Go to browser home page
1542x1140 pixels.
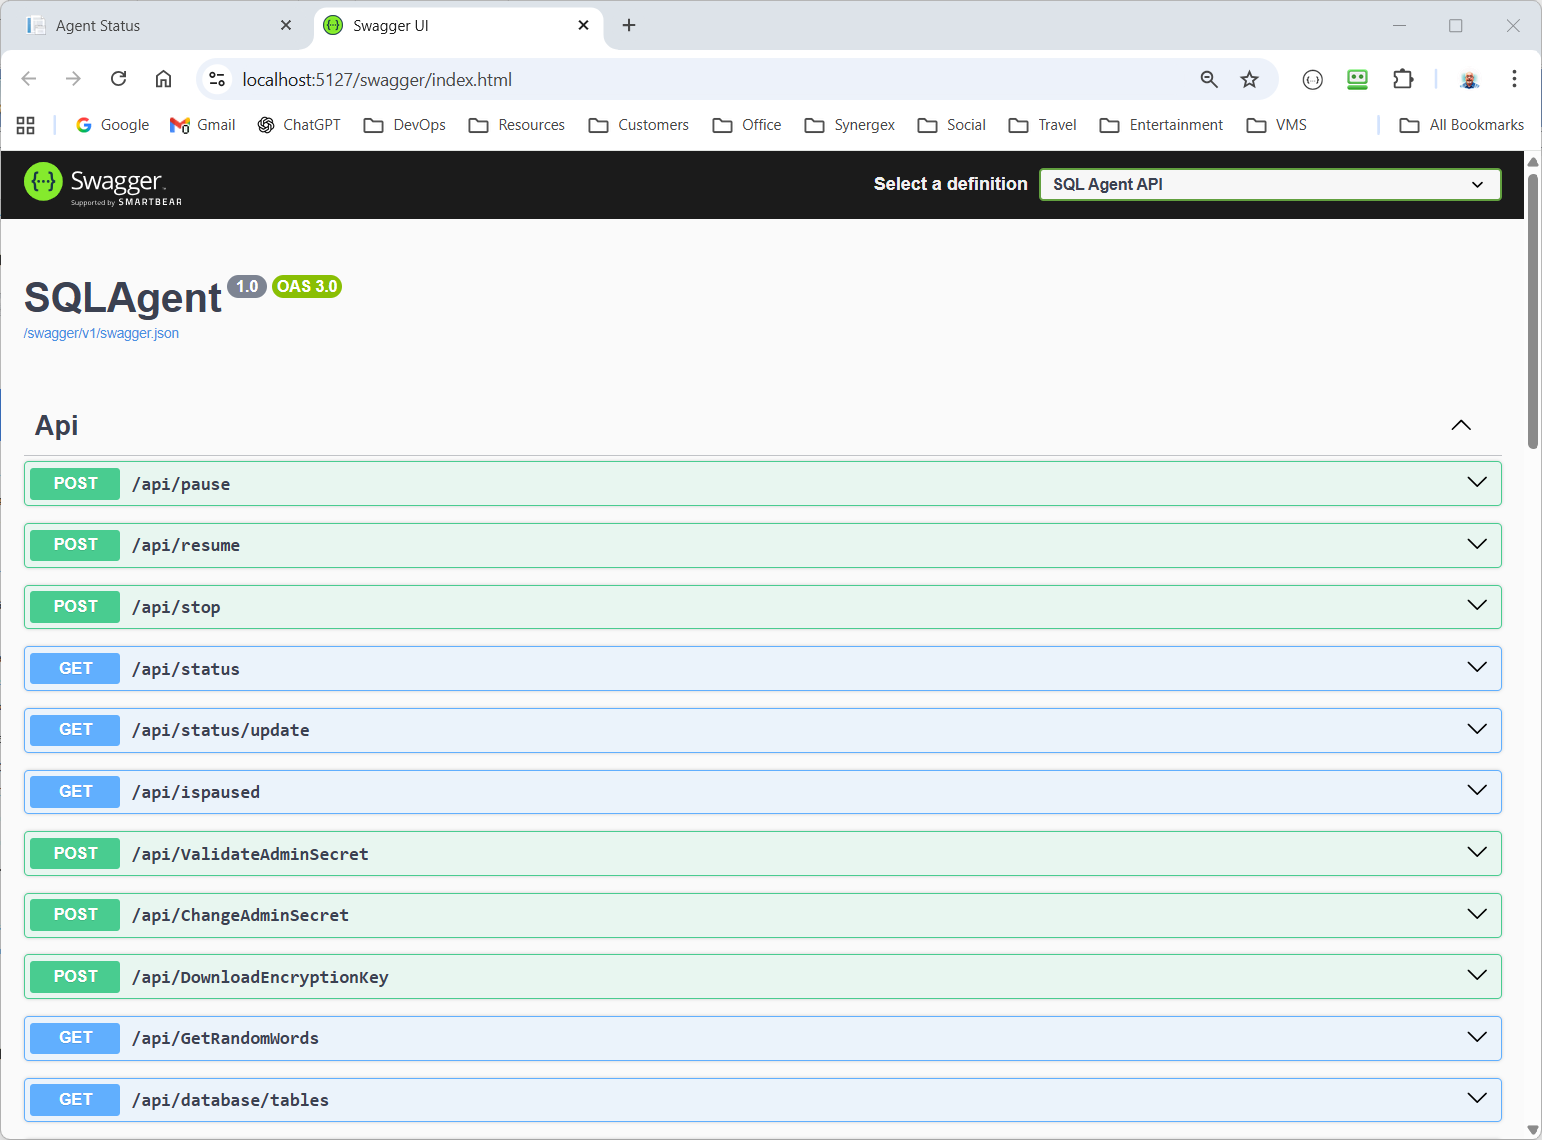point(163,79)
